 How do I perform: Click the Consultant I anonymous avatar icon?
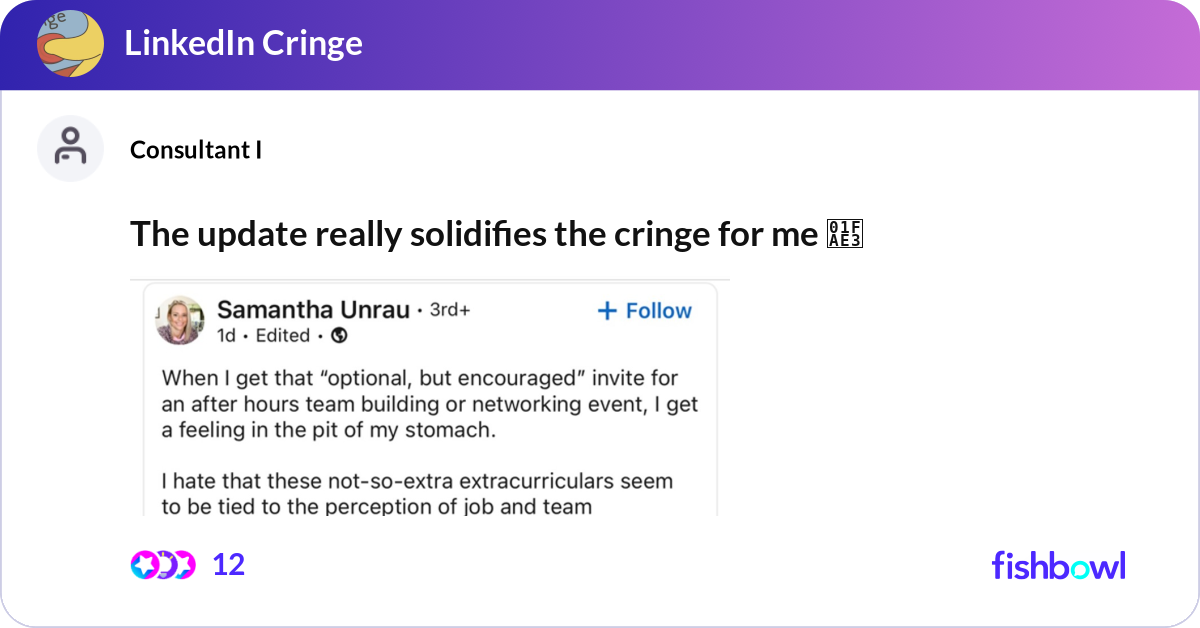click(70, 147)
